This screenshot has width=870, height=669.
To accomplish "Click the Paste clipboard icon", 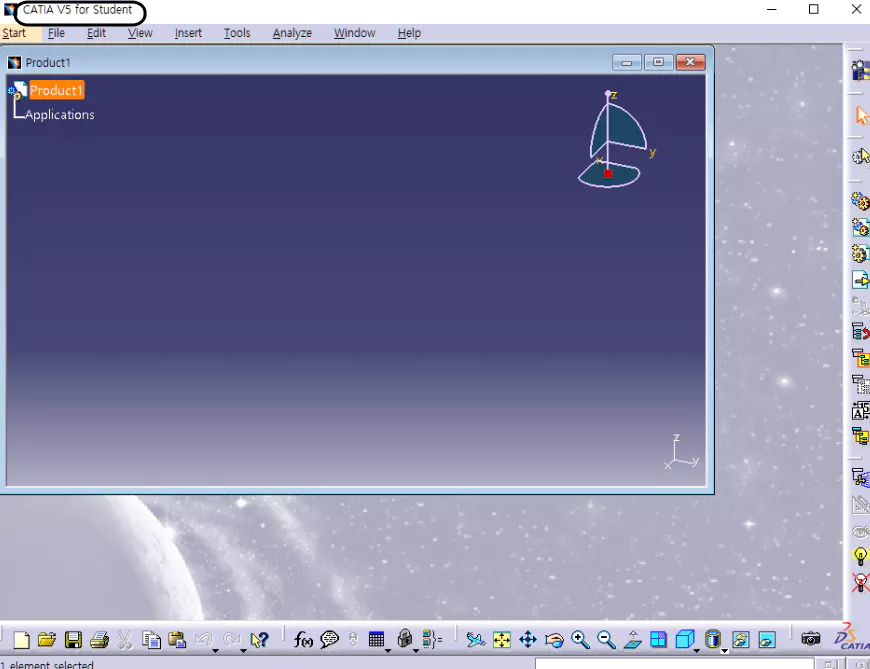I will [177, 640].
